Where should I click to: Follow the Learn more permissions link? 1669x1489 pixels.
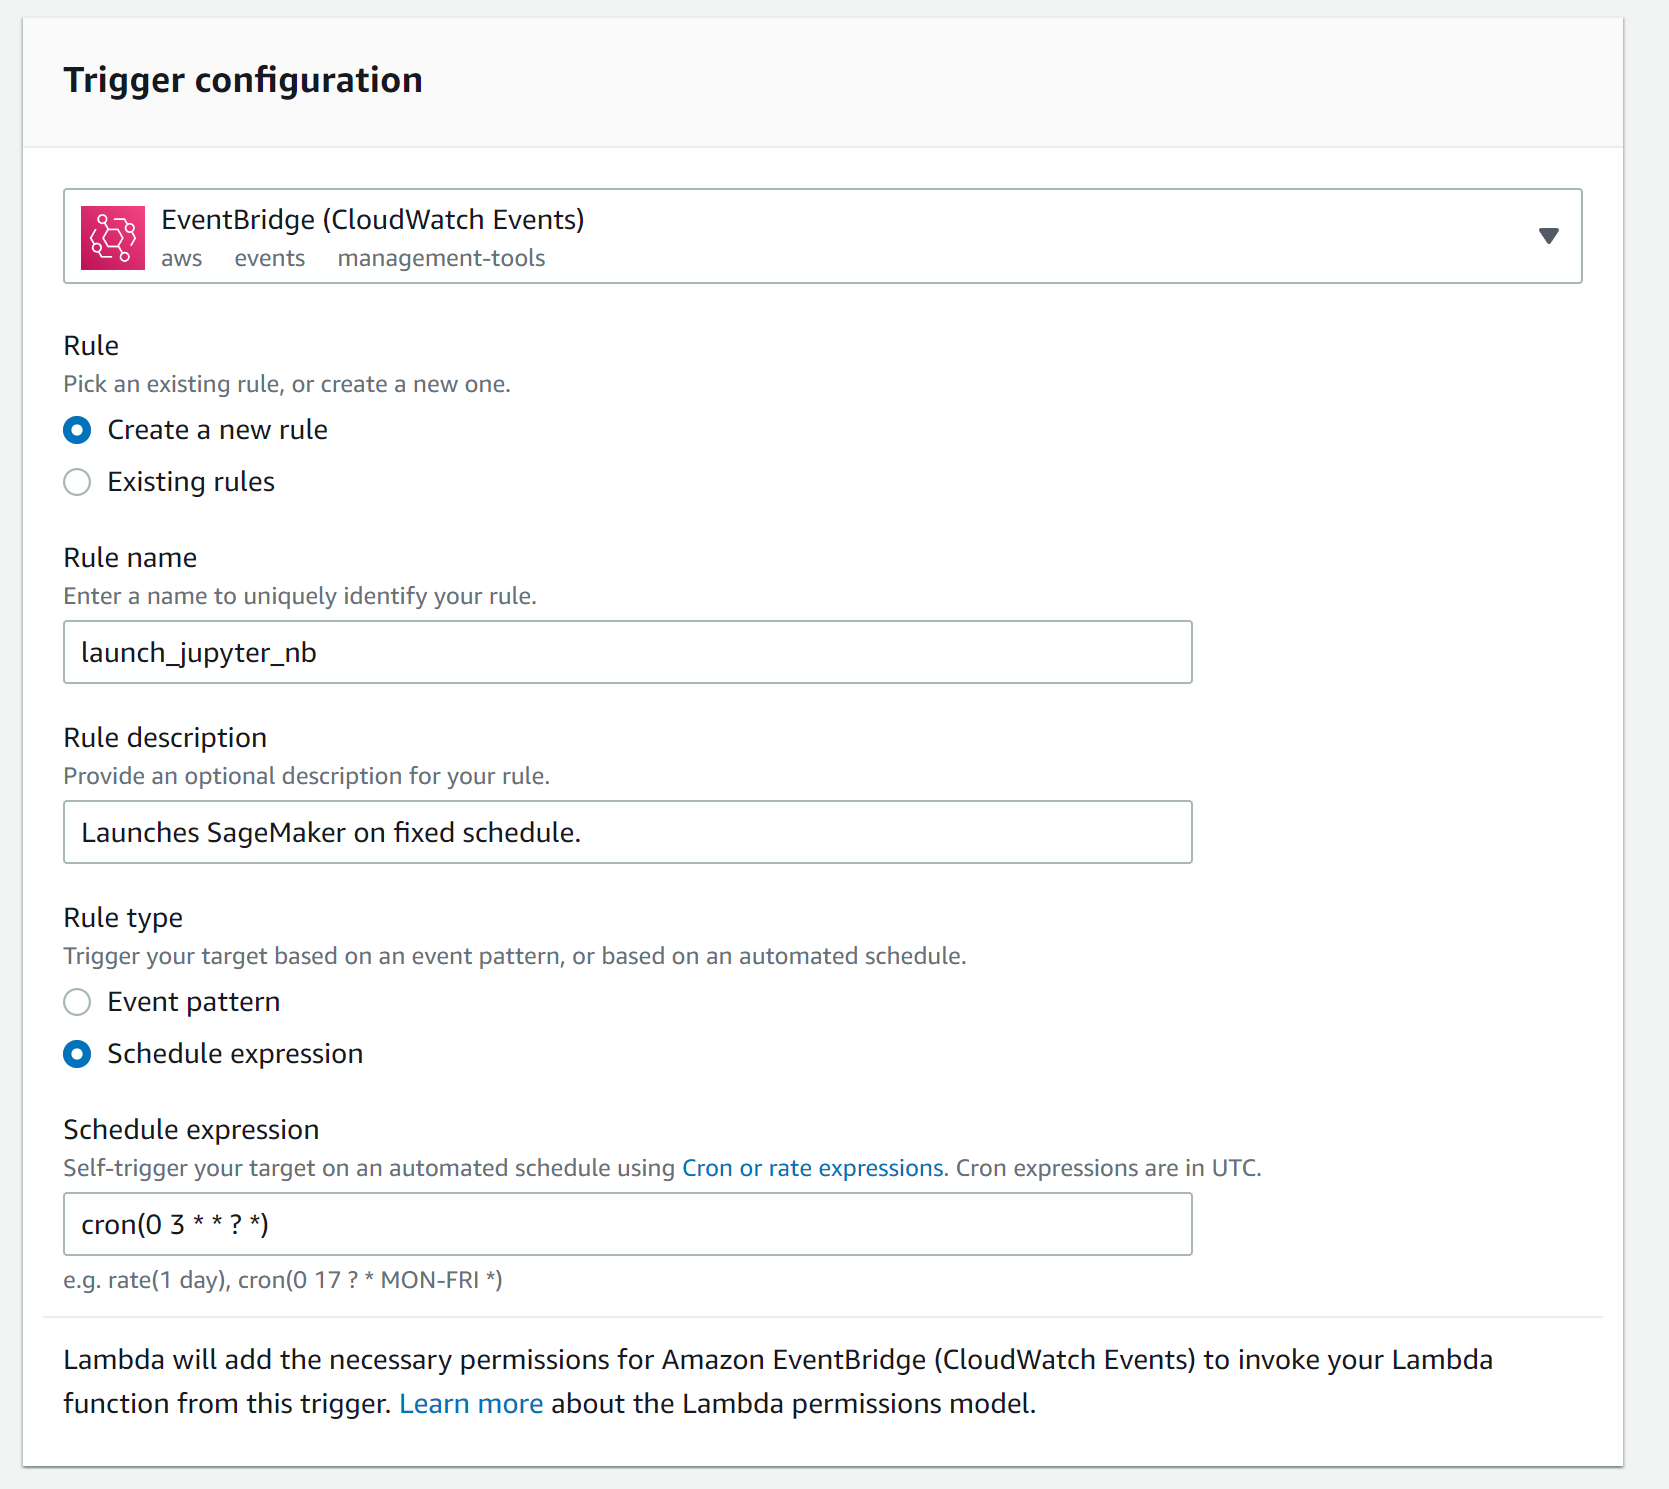[471, 1404]
